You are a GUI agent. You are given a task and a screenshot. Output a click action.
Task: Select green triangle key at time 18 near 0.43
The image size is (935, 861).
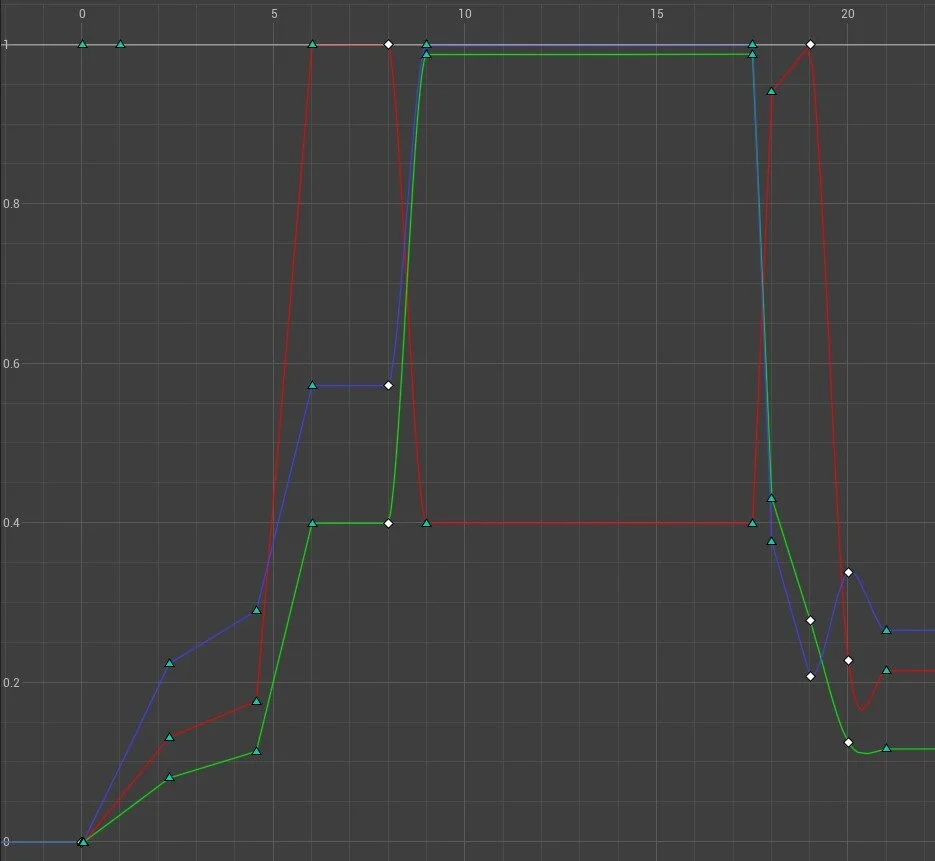click(772, 498)
